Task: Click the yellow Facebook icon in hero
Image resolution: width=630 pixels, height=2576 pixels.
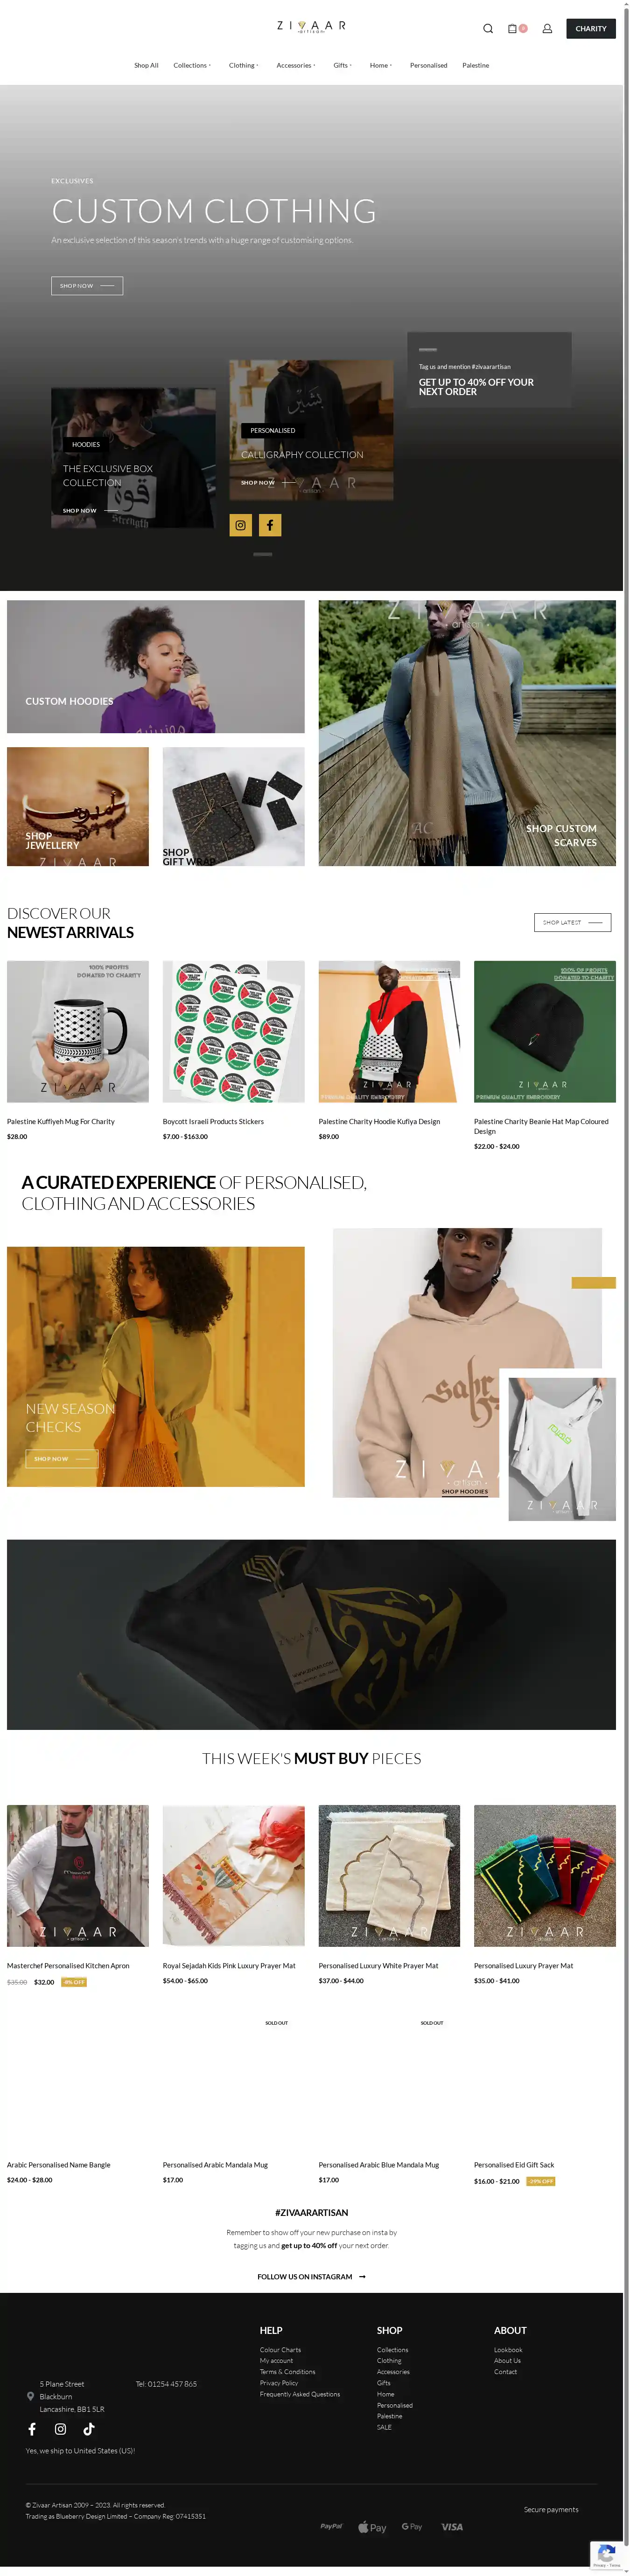Action: point(270,525)
